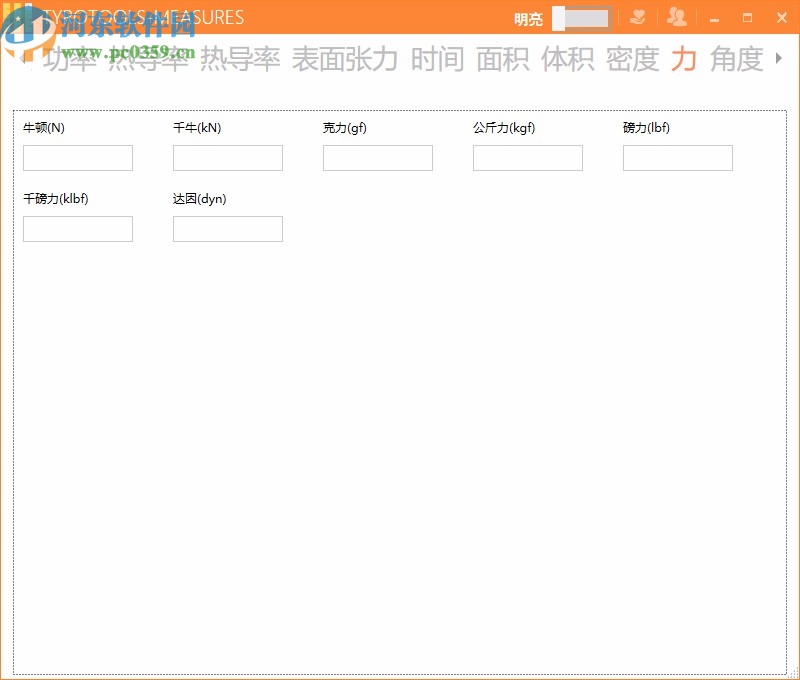Select the 面积 tab

(503, 59)
